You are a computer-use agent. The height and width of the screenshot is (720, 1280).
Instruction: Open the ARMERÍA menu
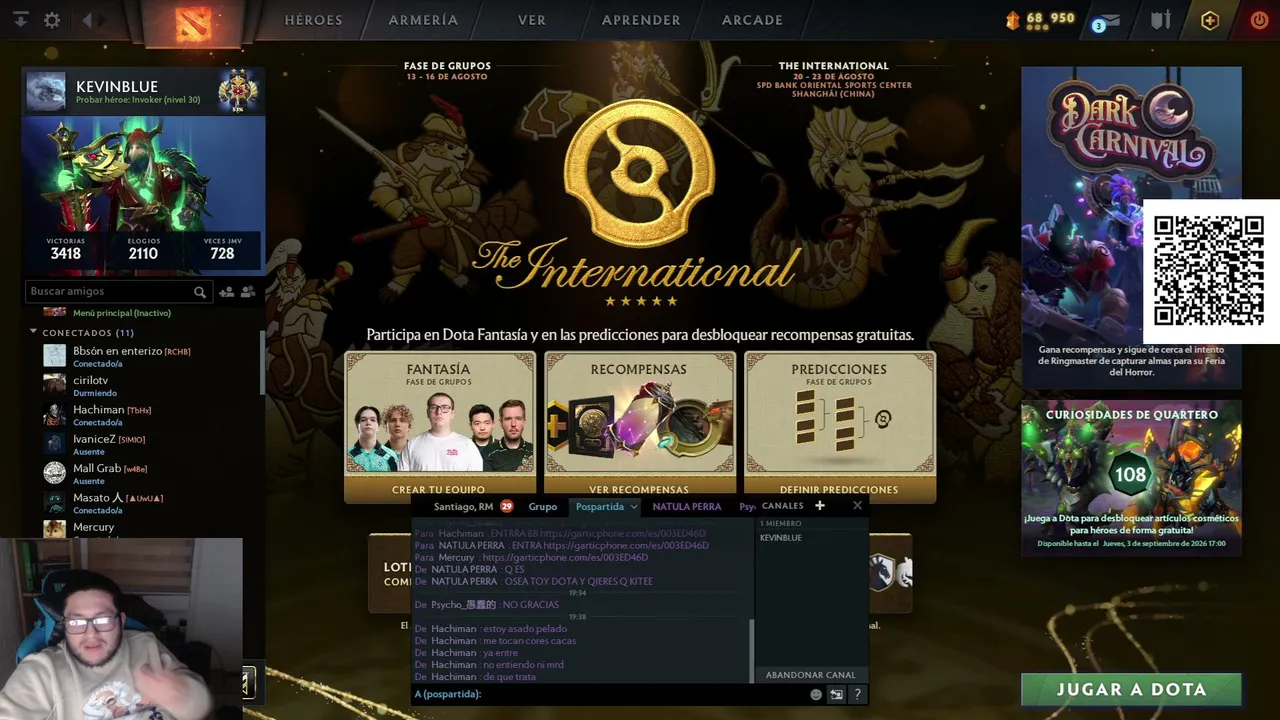[x=424, y=20]
